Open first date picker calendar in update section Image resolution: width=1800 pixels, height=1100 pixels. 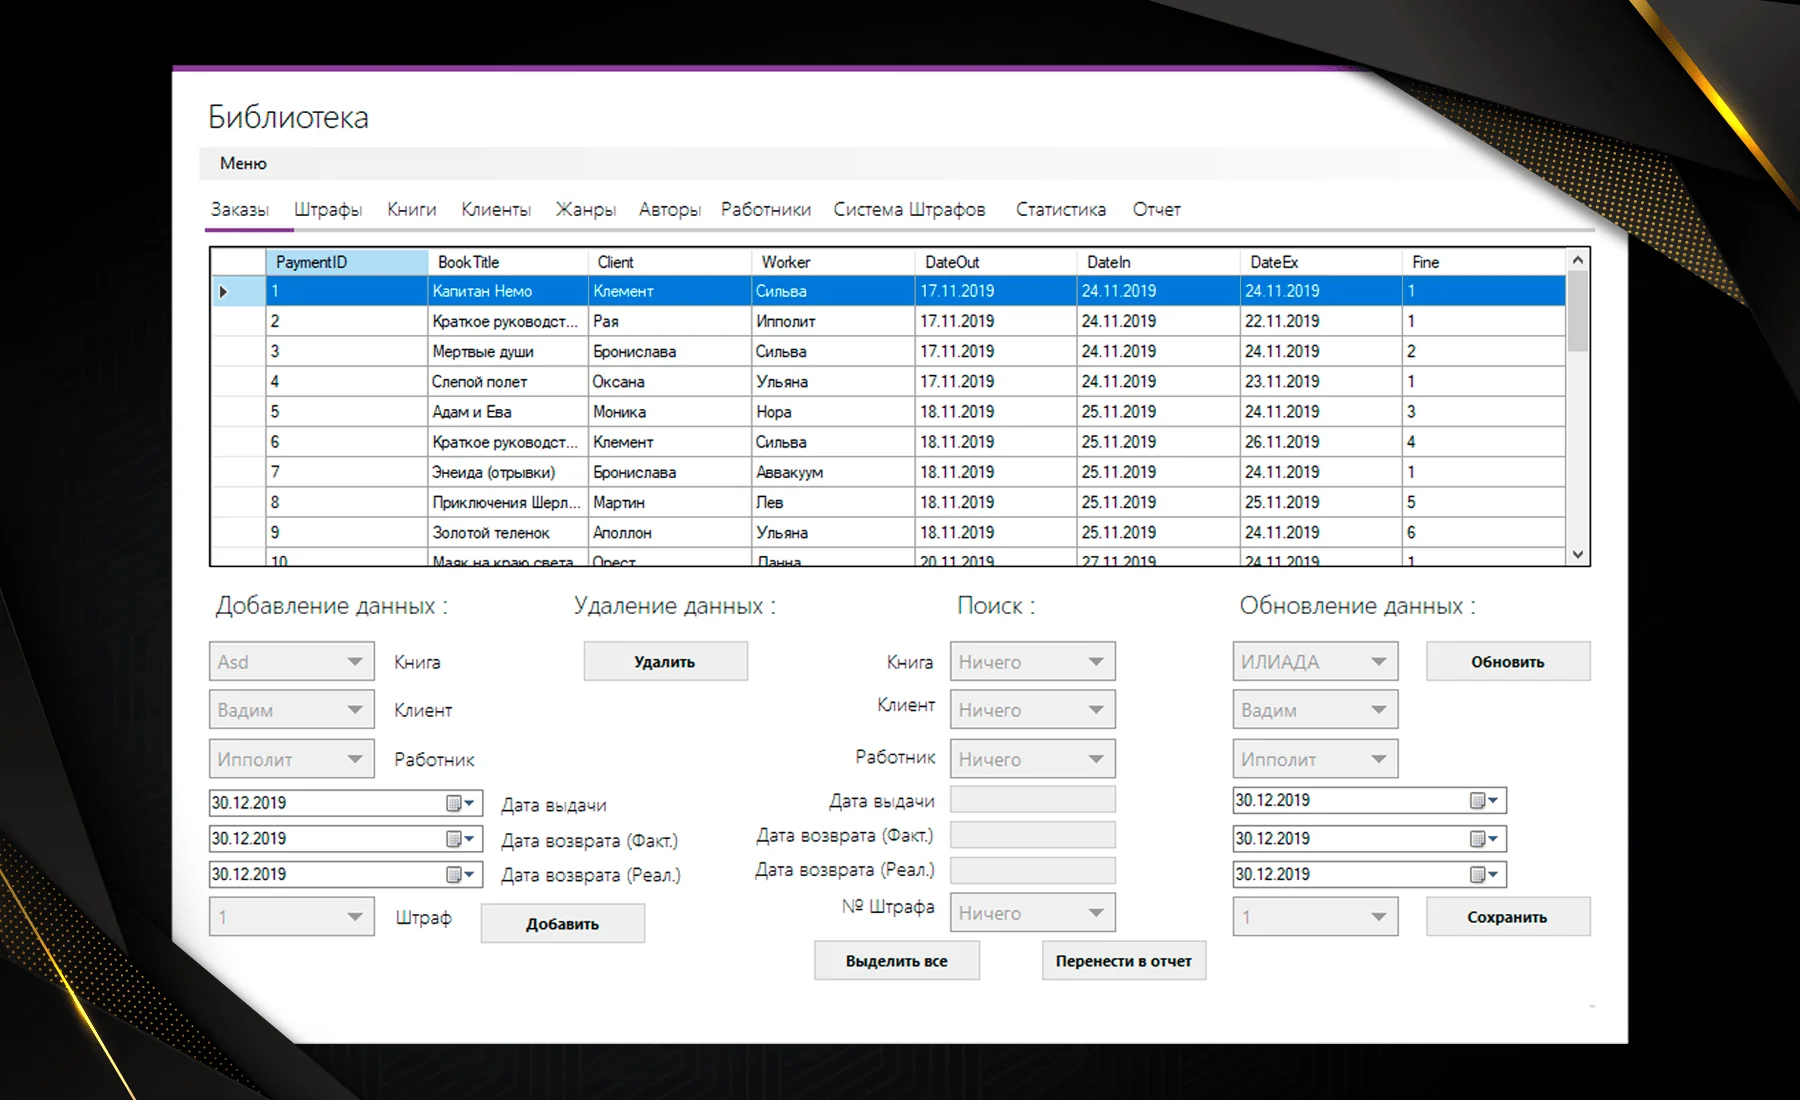[1485, 801]
